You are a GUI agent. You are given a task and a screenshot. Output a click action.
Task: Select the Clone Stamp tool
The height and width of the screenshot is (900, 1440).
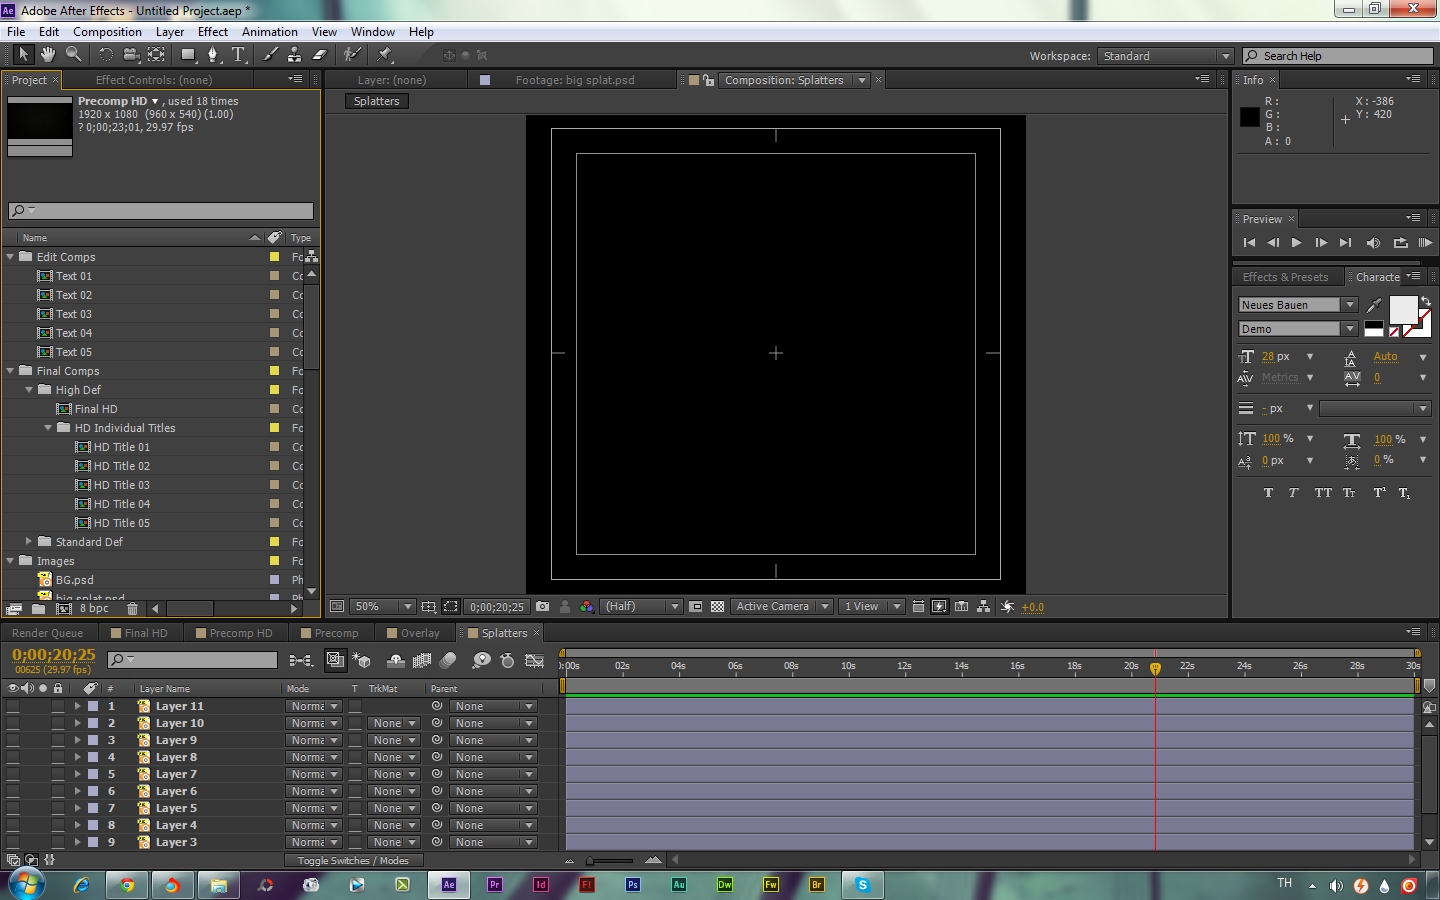[x=295, y=55]
